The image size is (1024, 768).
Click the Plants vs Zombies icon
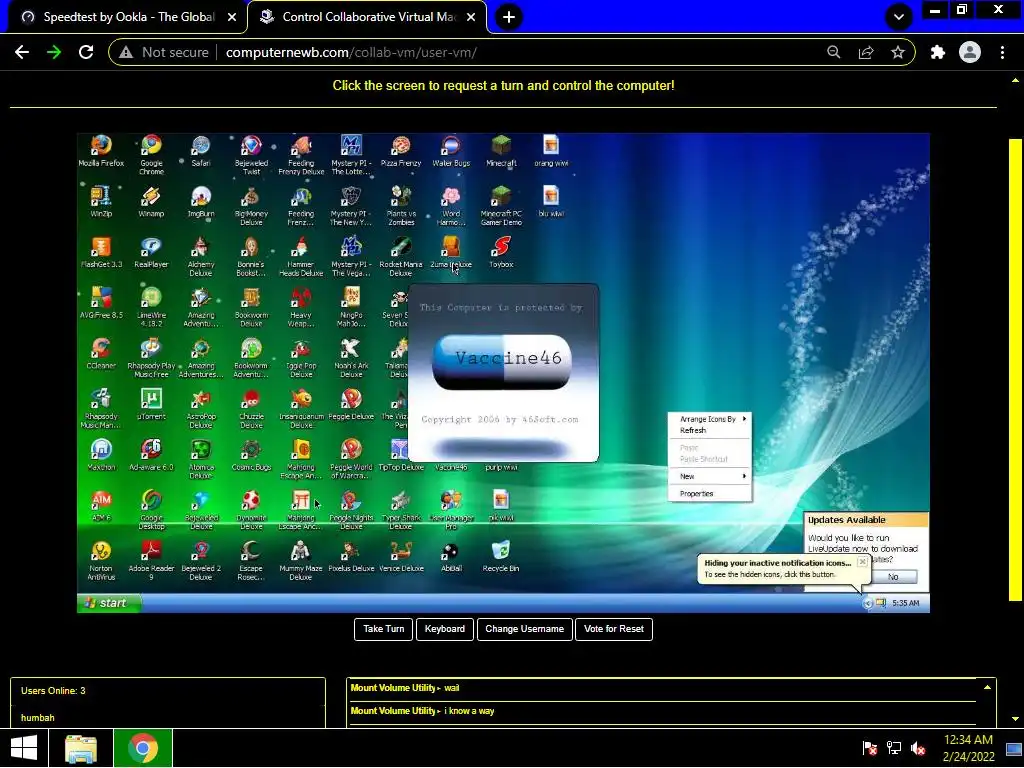click(401, 205)
